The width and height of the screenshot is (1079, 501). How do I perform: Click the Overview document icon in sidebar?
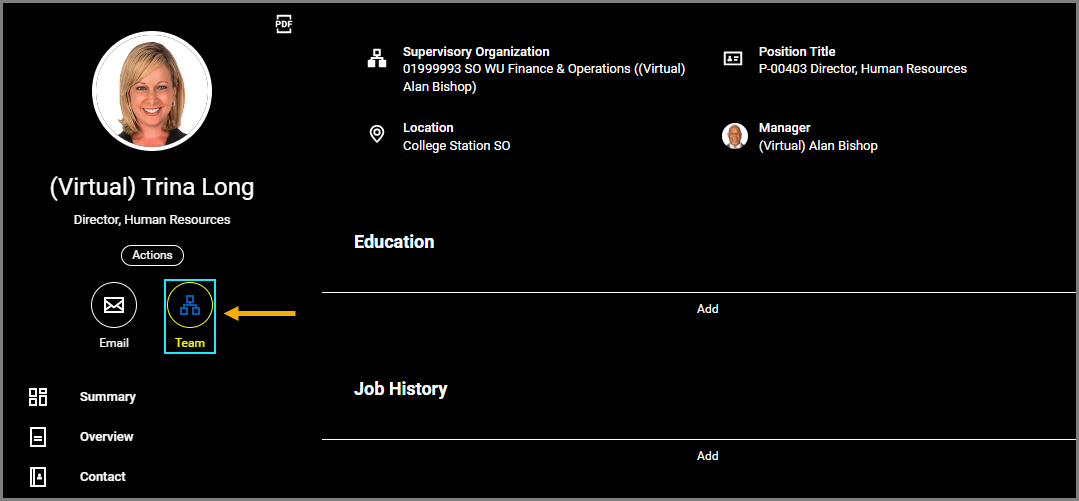coord(38,437)
